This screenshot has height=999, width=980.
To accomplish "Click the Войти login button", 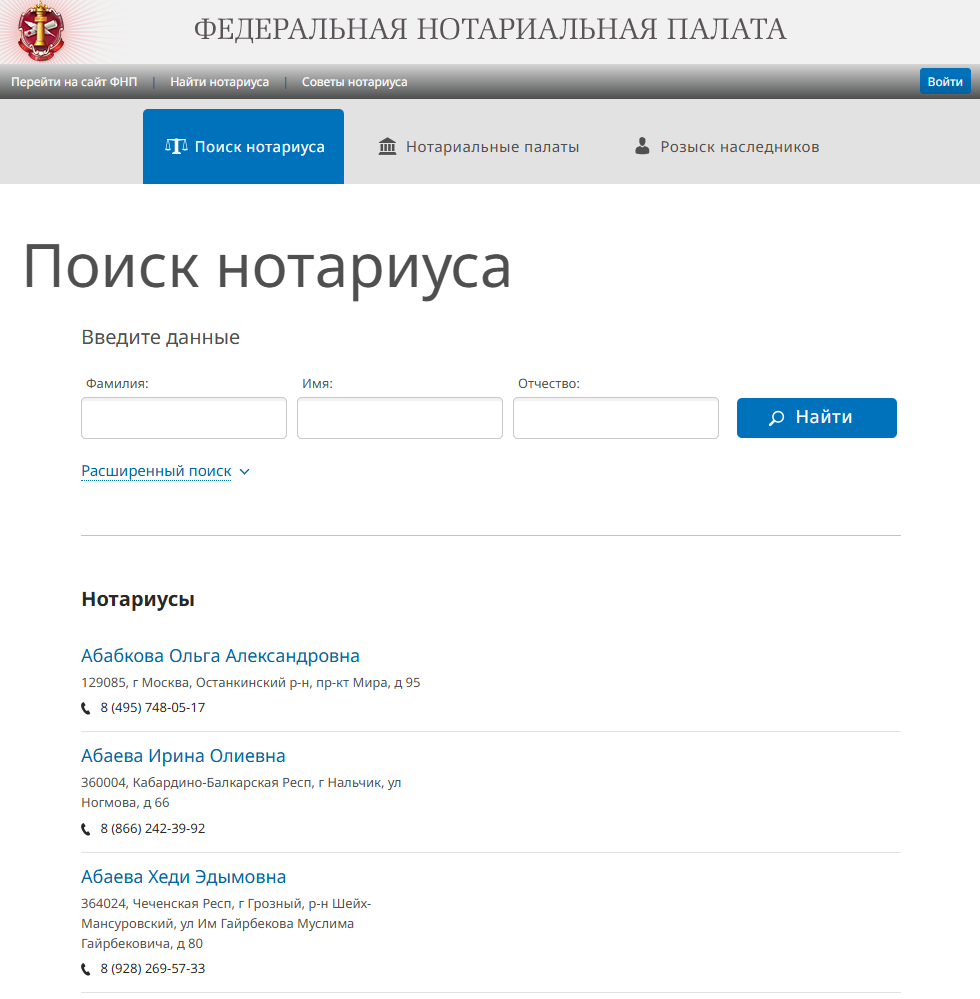I will [945, 82].
